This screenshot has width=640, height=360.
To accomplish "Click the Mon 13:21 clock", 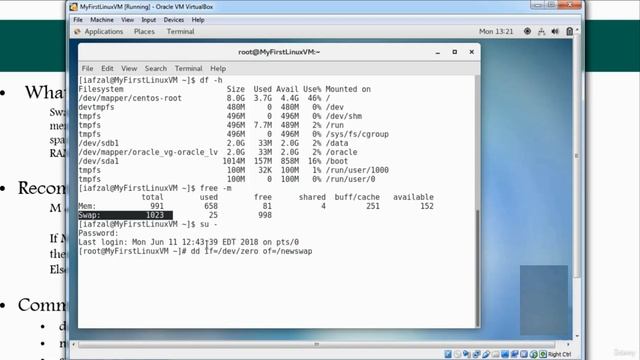I will click(496, 31).
